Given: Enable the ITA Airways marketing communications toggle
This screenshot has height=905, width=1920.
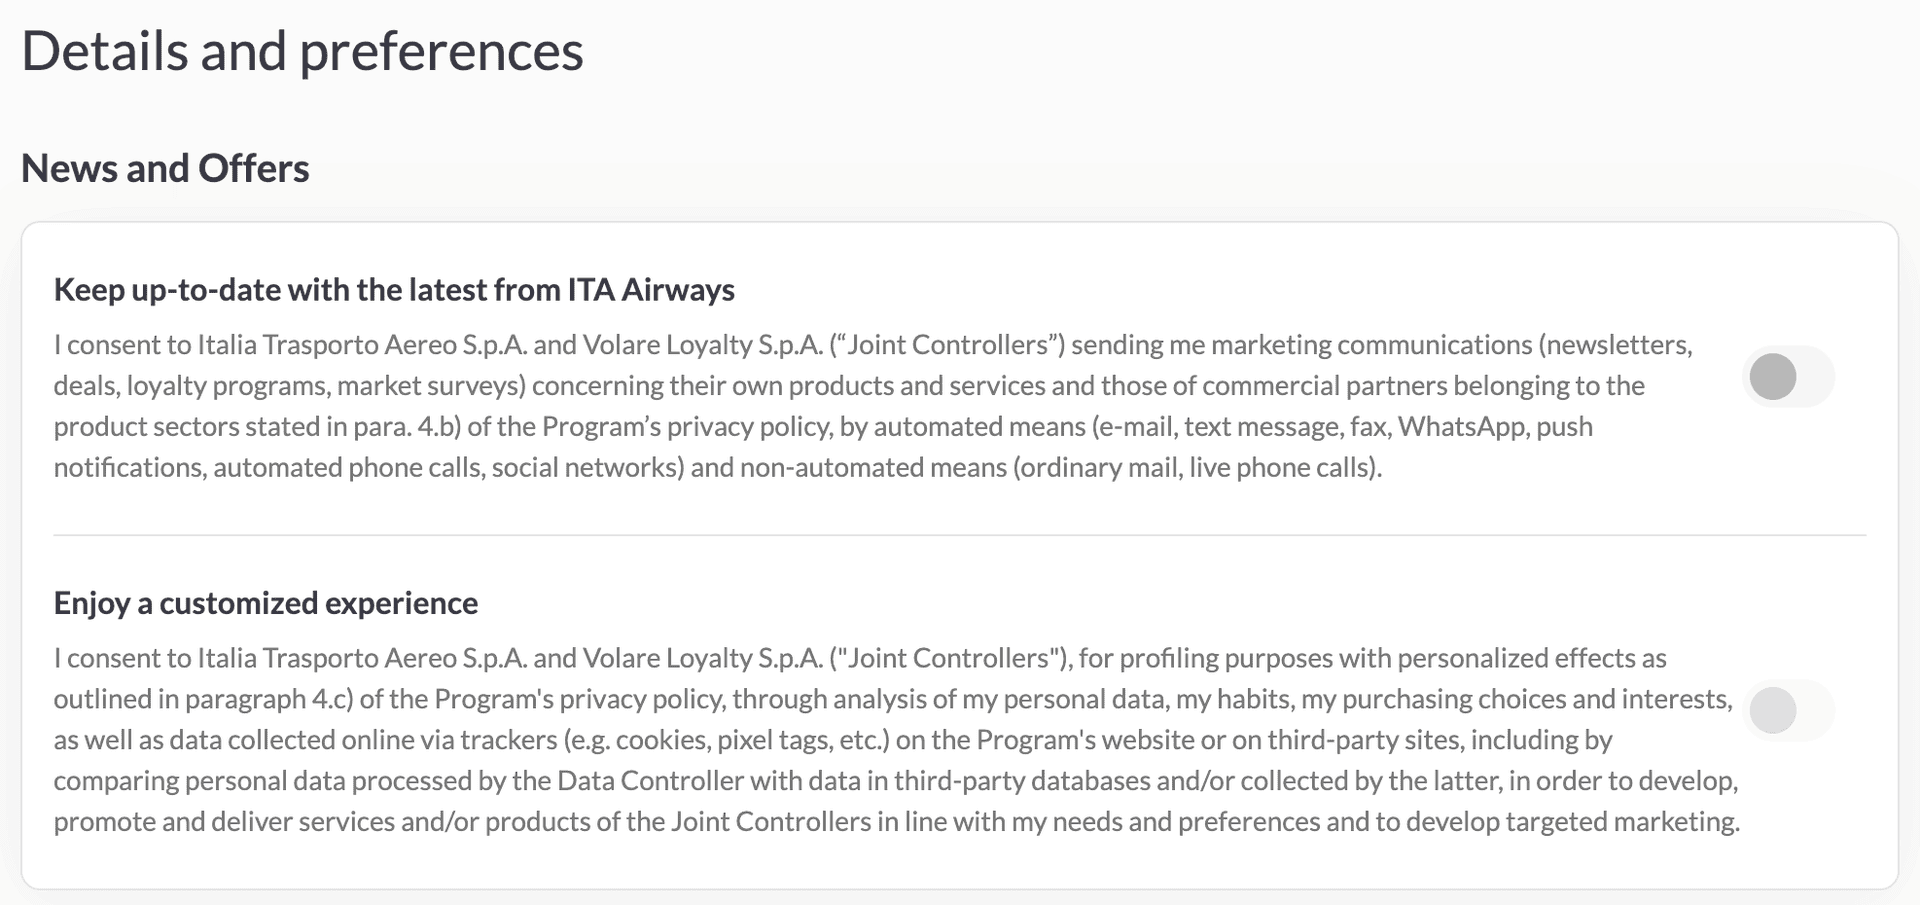Looking at the screenshot, I should coord(1788,377).
